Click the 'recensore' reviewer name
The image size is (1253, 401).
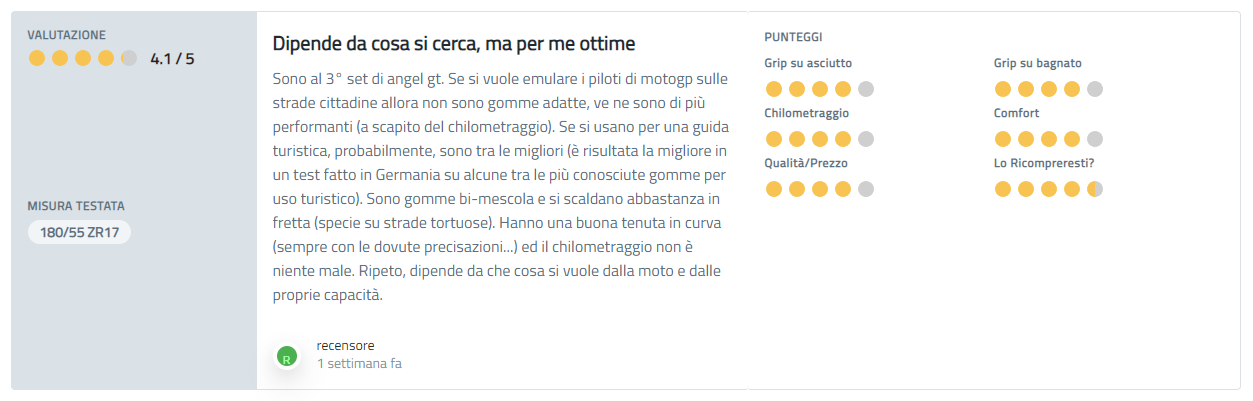345,346
